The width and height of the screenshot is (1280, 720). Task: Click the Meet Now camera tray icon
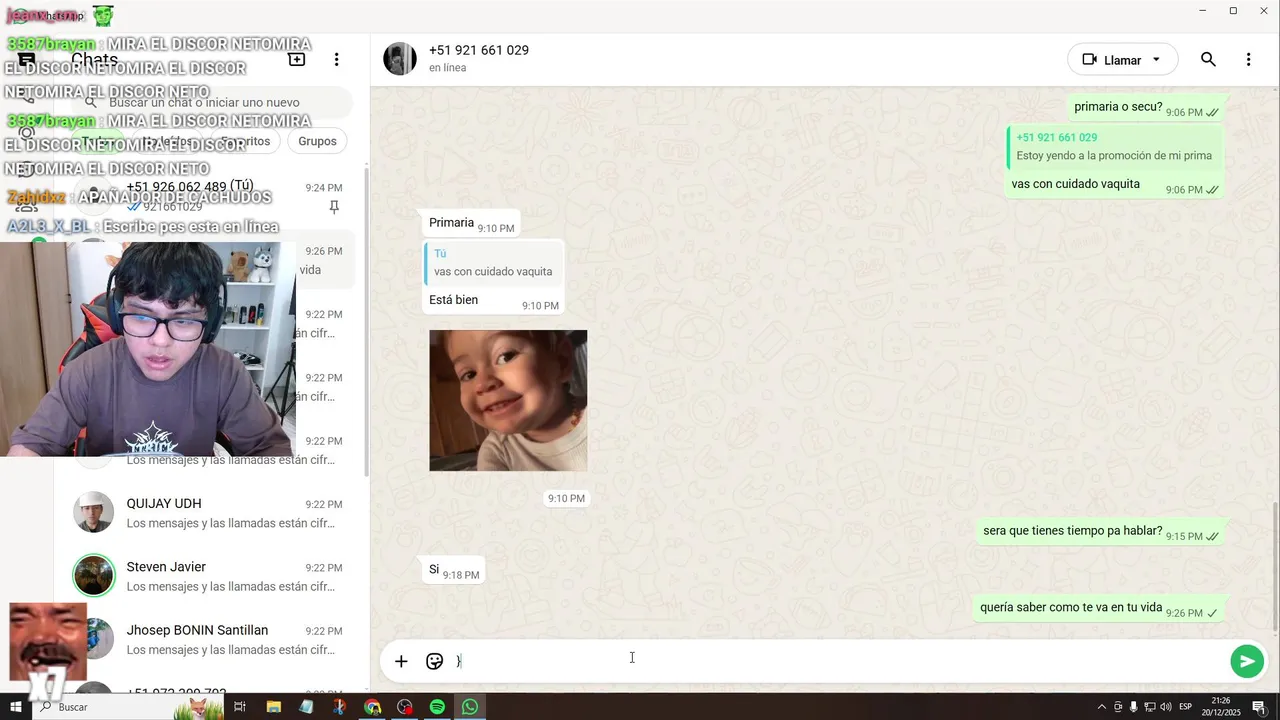pos(1118,707)
